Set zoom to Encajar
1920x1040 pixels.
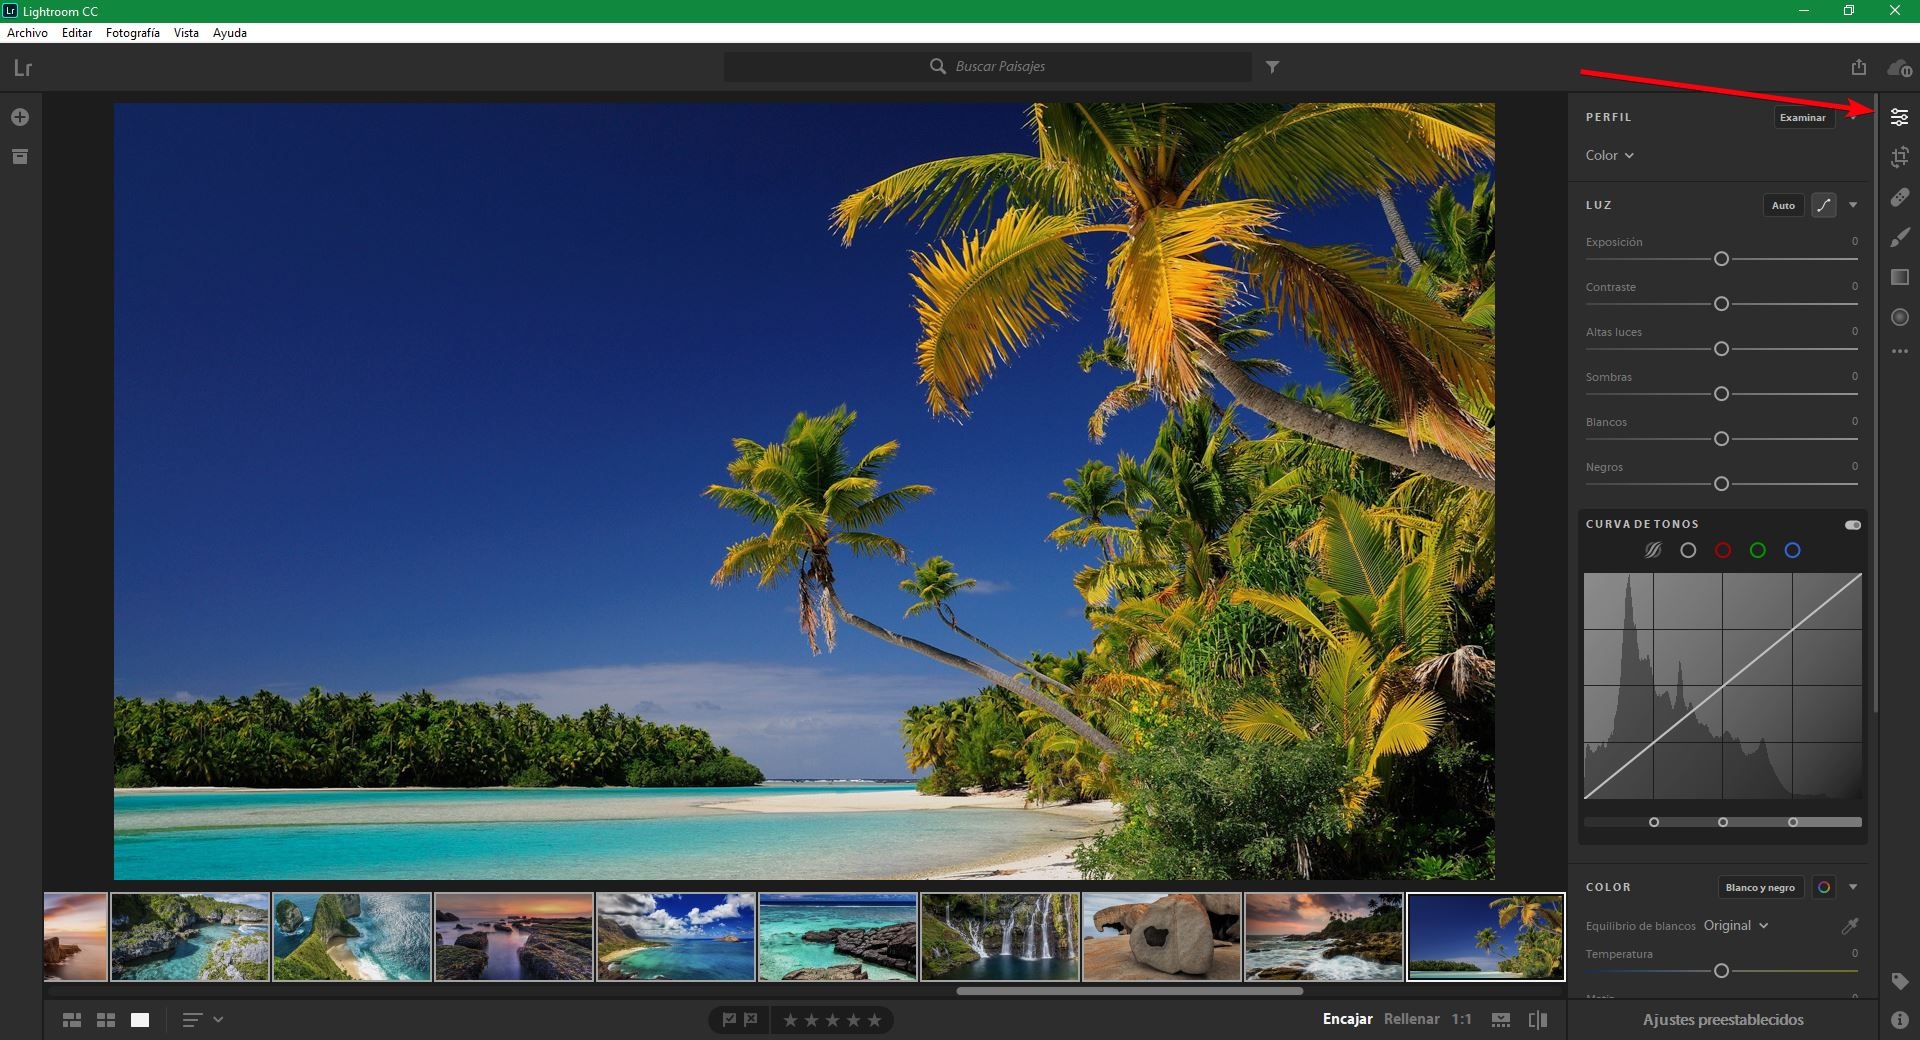tap(1347, 1019)
